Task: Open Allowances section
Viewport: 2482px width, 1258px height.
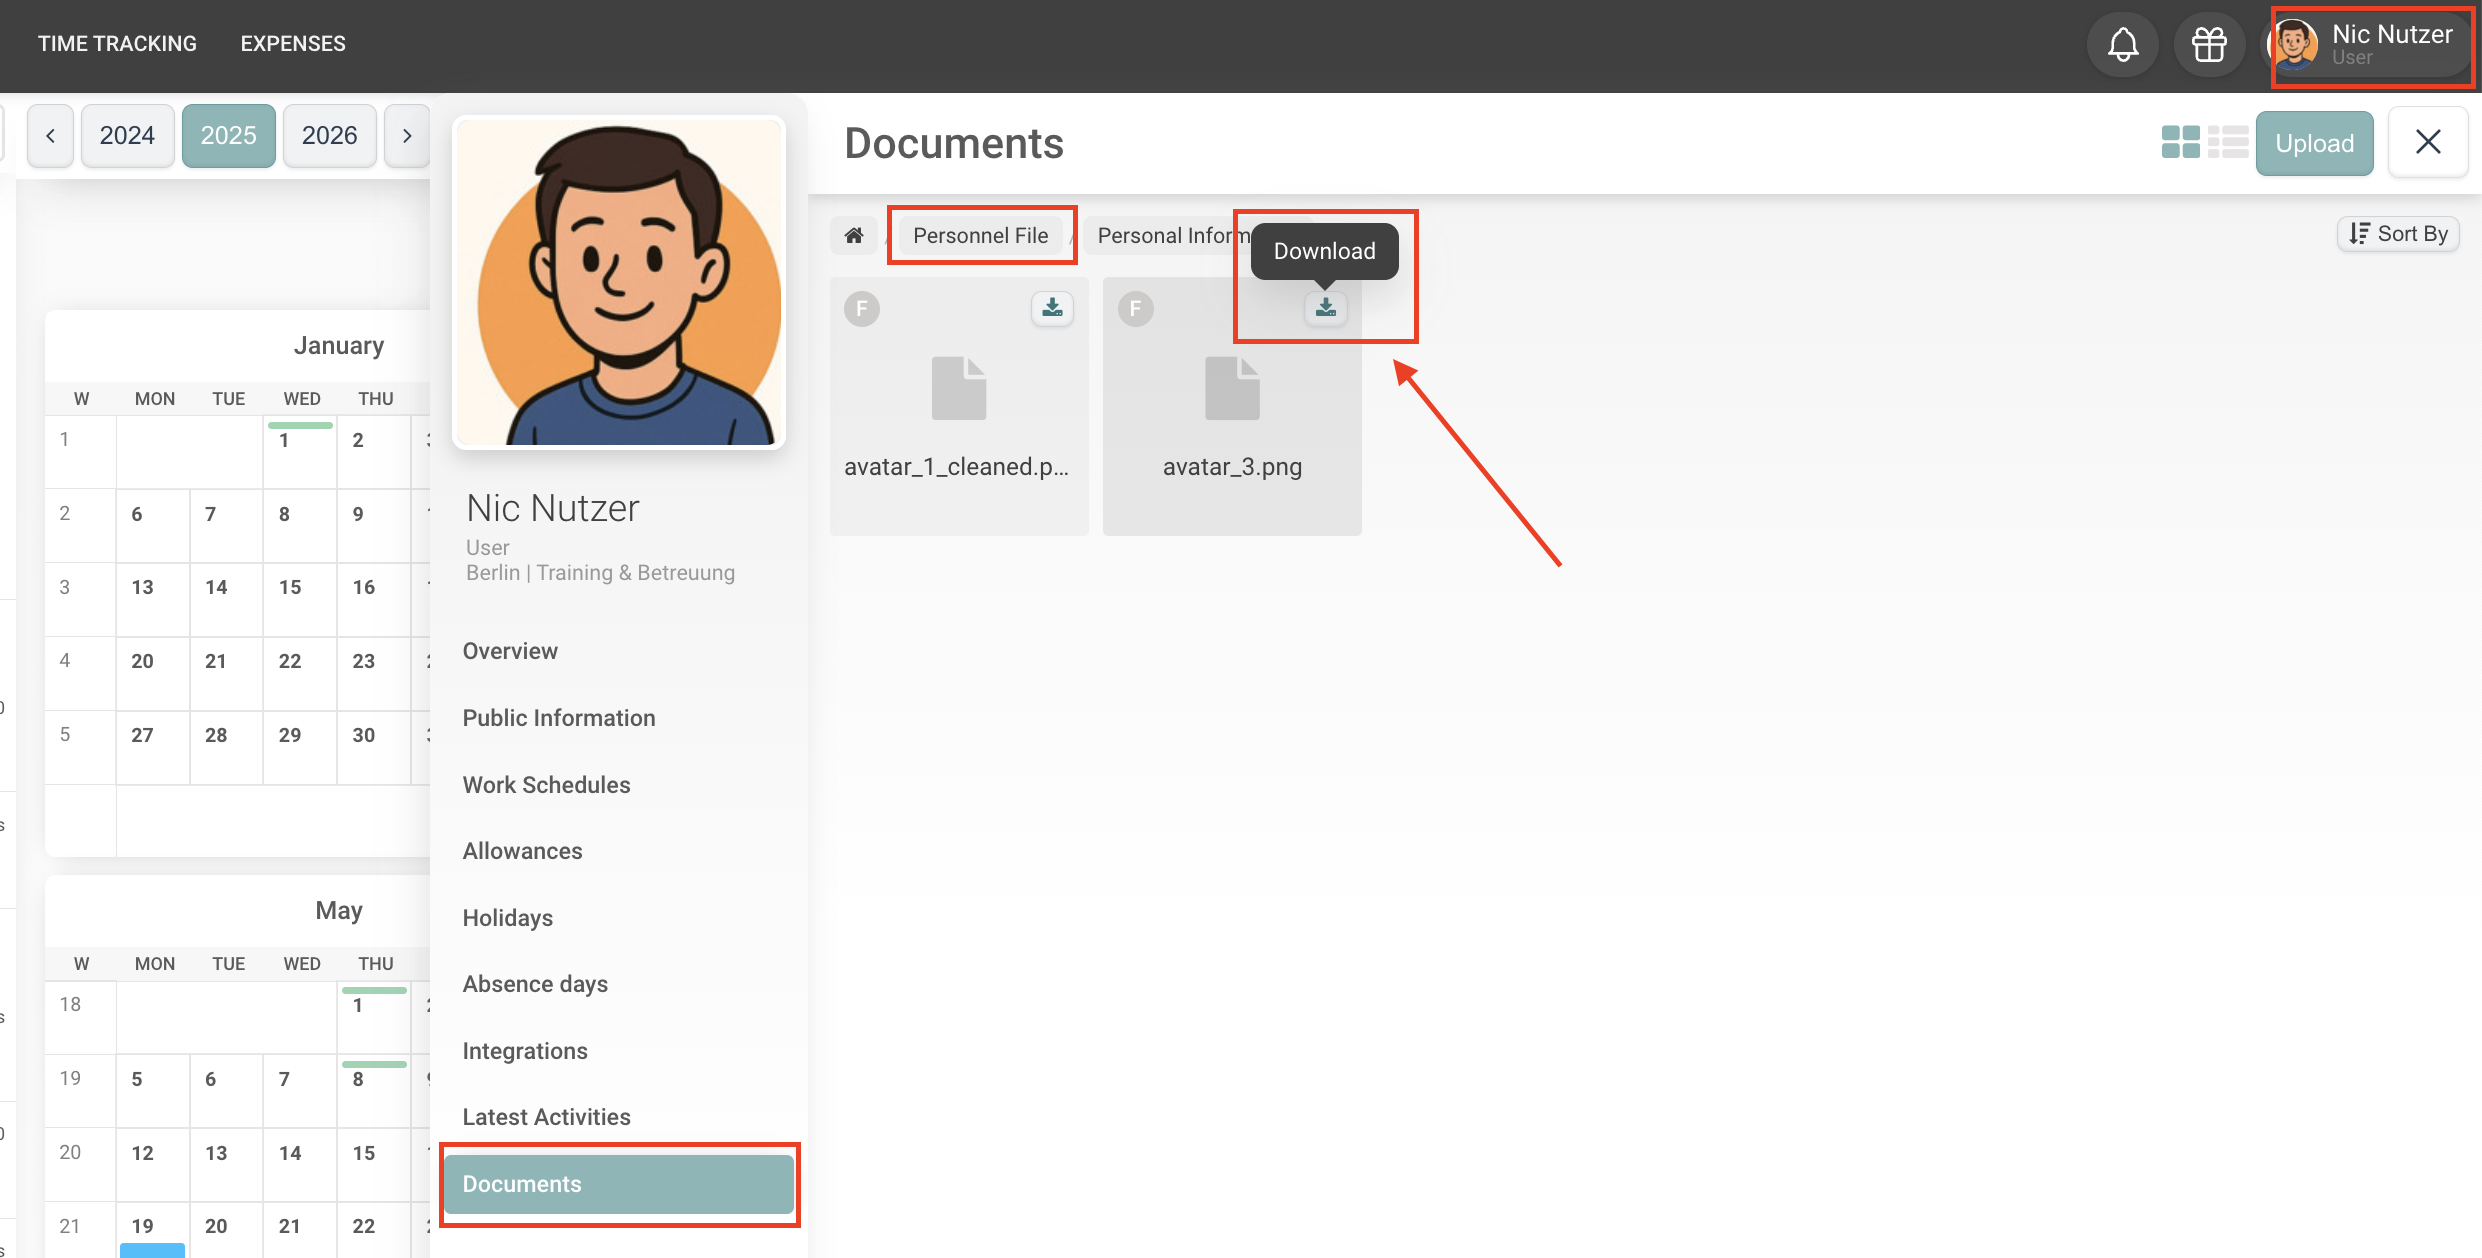Action: (619, 851)
